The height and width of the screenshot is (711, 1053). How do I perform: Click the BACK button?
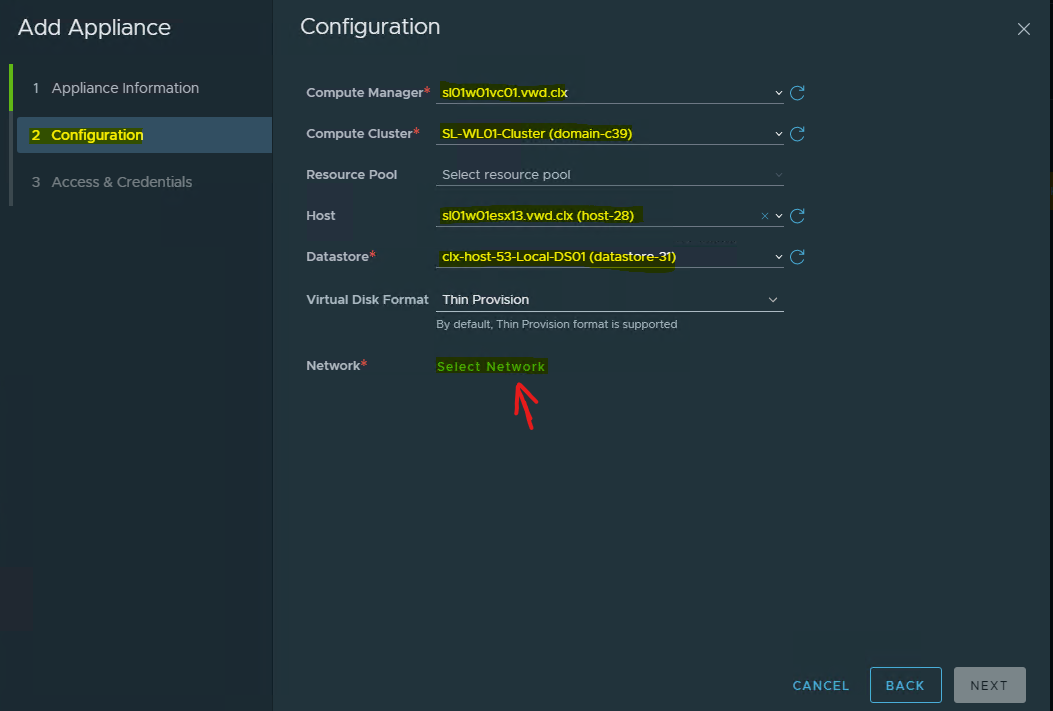tap(905, 685)
